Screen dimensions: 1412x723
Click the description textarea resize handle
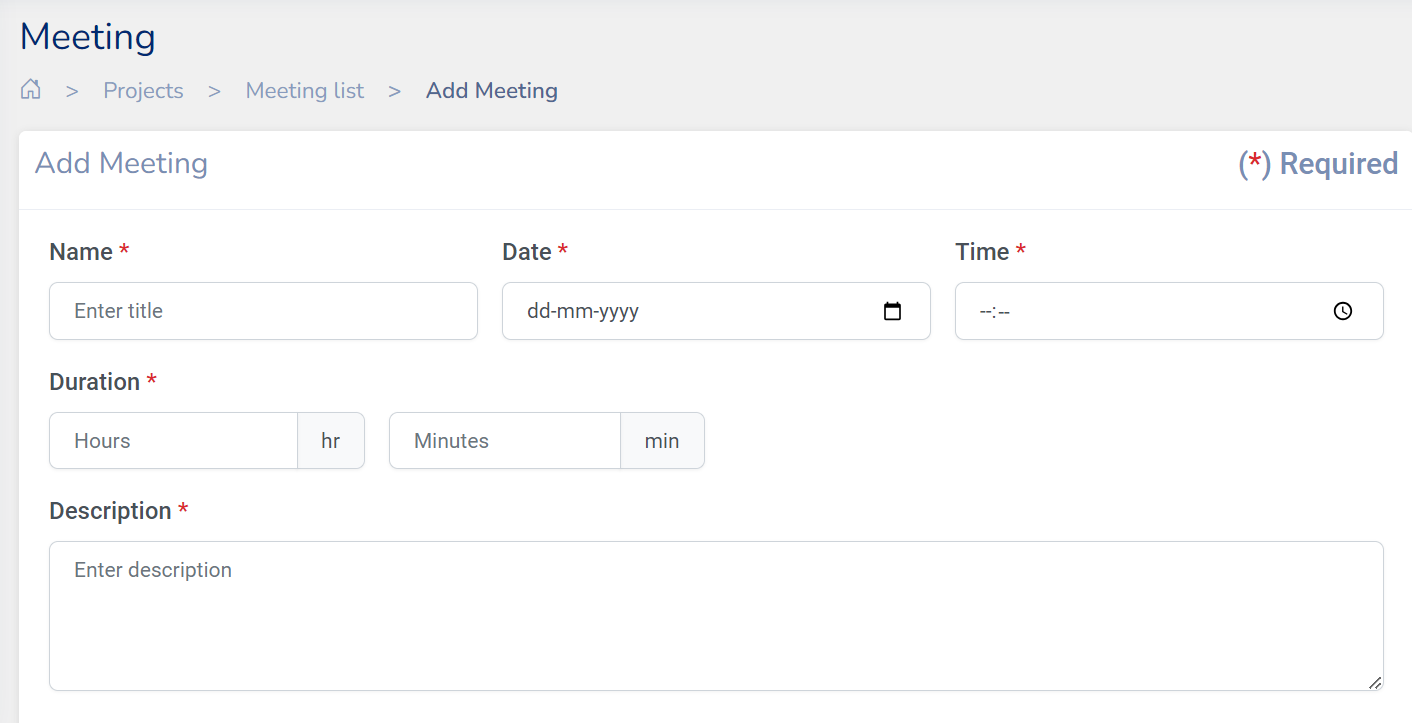(x=1375, y=682)
